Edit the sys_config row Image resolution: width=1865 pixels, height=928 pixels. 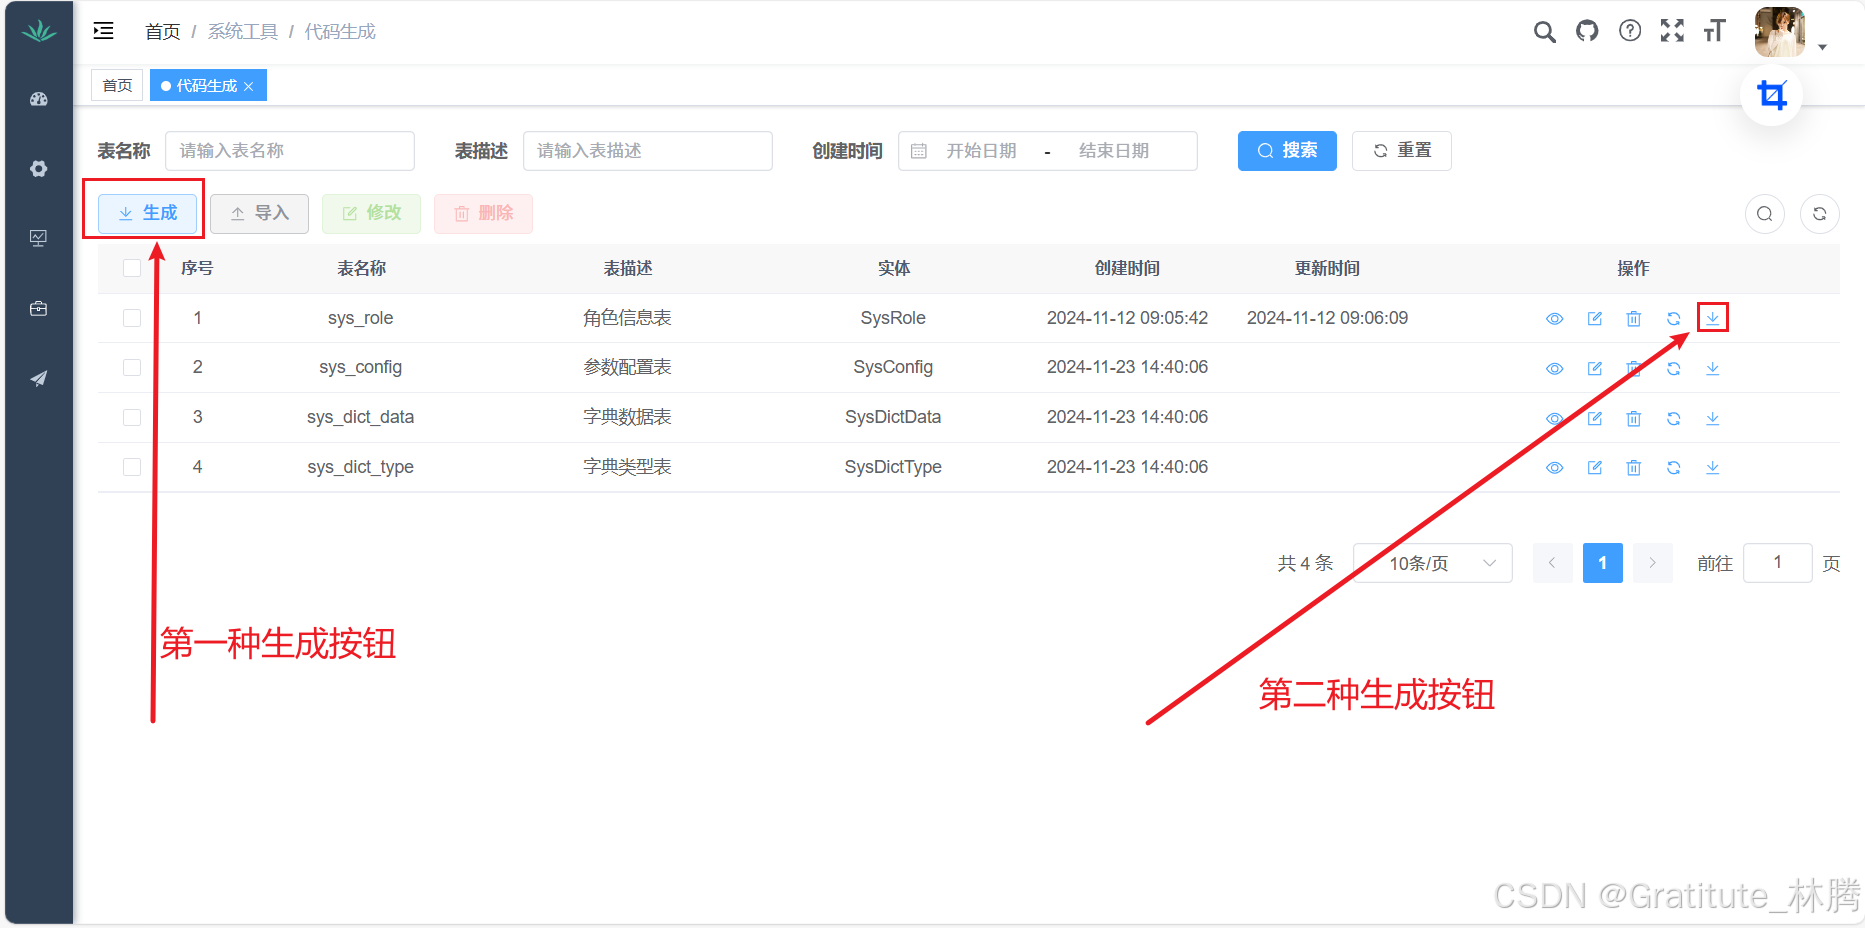point(1595,369)
